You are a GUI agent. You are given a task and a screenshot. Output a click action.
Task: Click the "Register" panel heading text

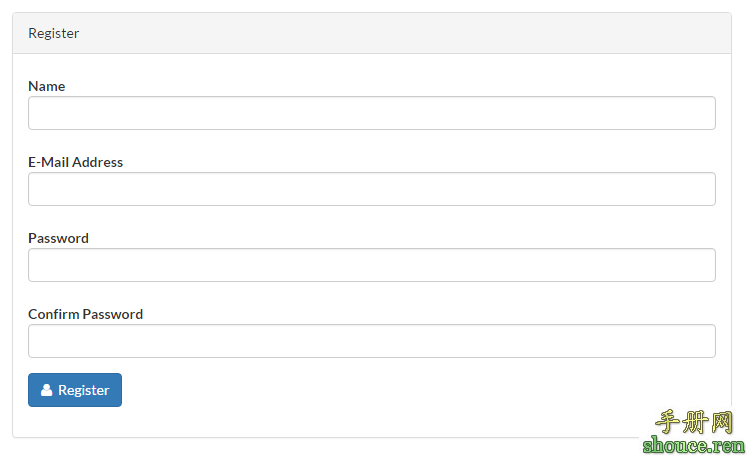coord(54,33)
